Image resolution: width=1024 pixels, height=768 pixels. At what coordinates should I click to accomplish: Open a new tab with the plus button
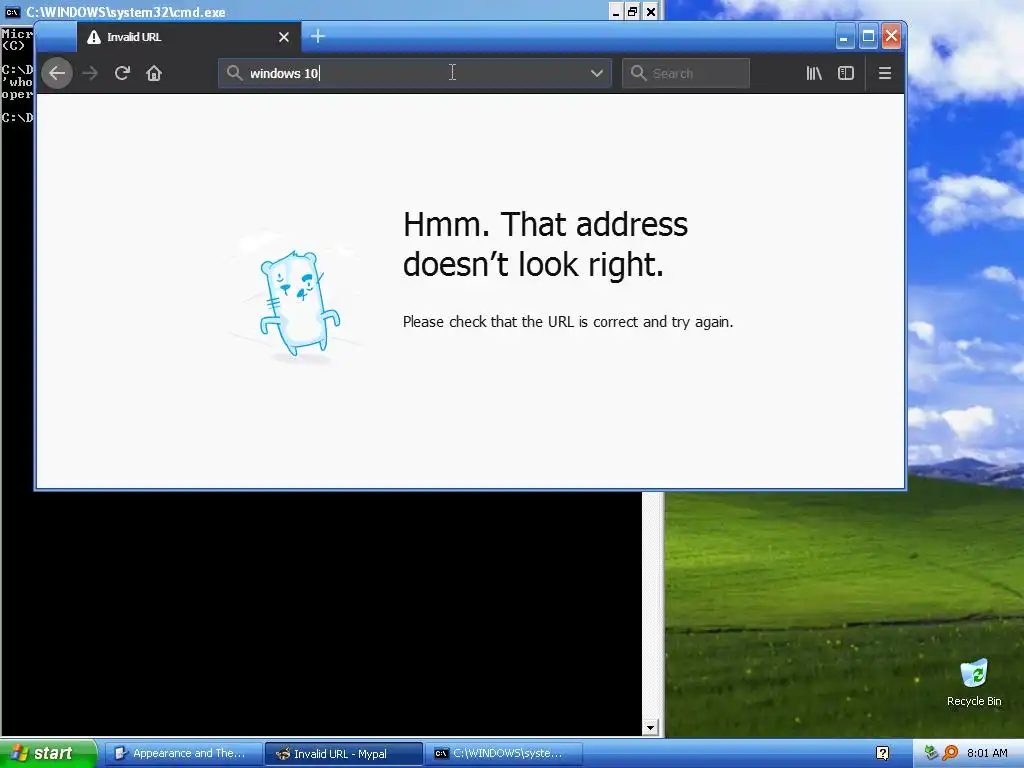(317, 37)
